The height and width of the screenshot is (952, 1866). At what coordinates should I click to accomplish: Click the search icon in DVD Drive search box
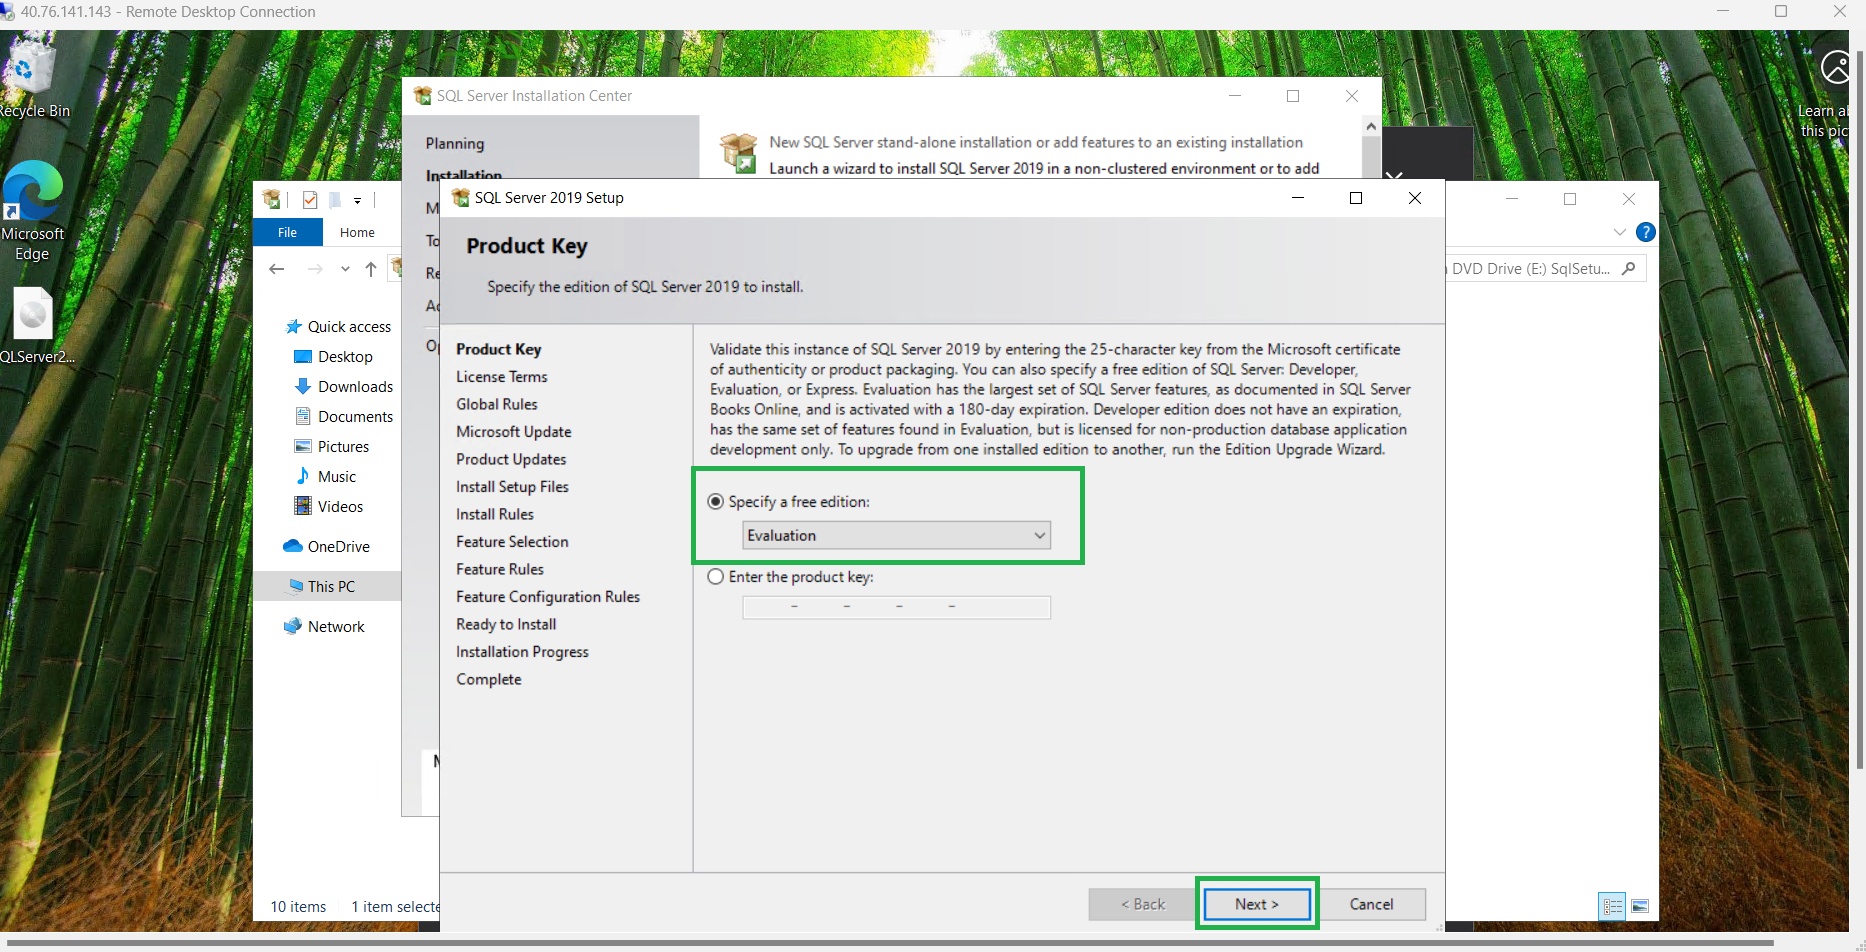click(x=1629, y=268)
